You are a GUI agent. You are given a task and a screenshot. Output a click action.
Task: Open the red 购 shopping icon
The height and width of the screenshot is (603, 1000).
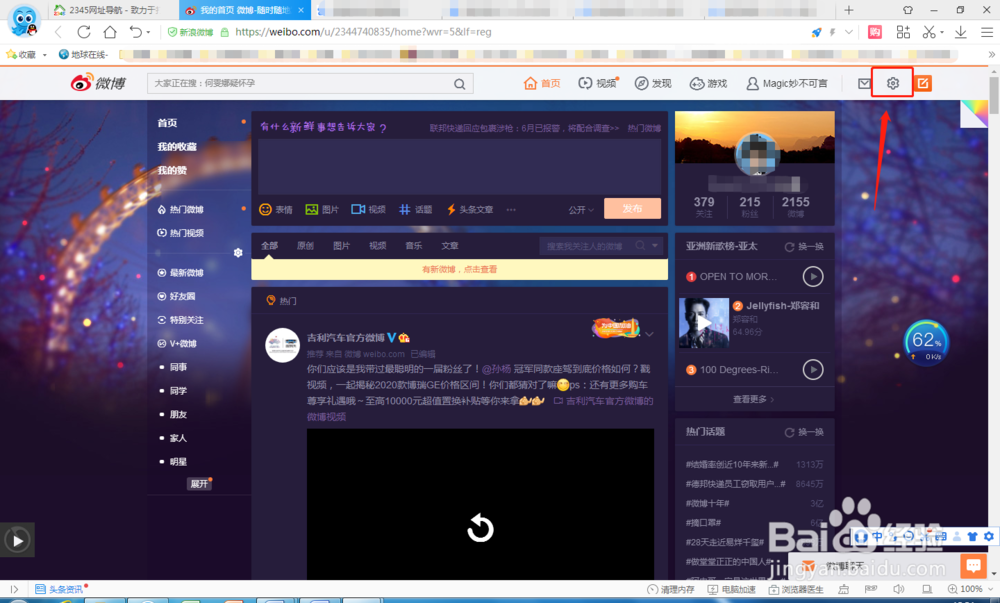[x=875, y=32]
